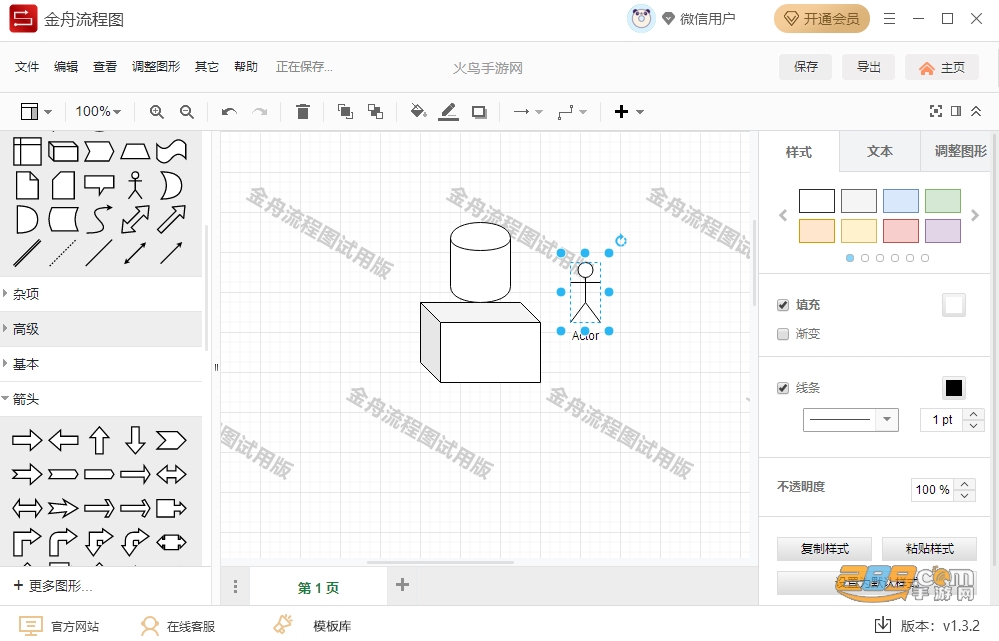Open the 调整图形 menu
The height and width of the screenshot is (641, 999).
click(x=156, y=67)
